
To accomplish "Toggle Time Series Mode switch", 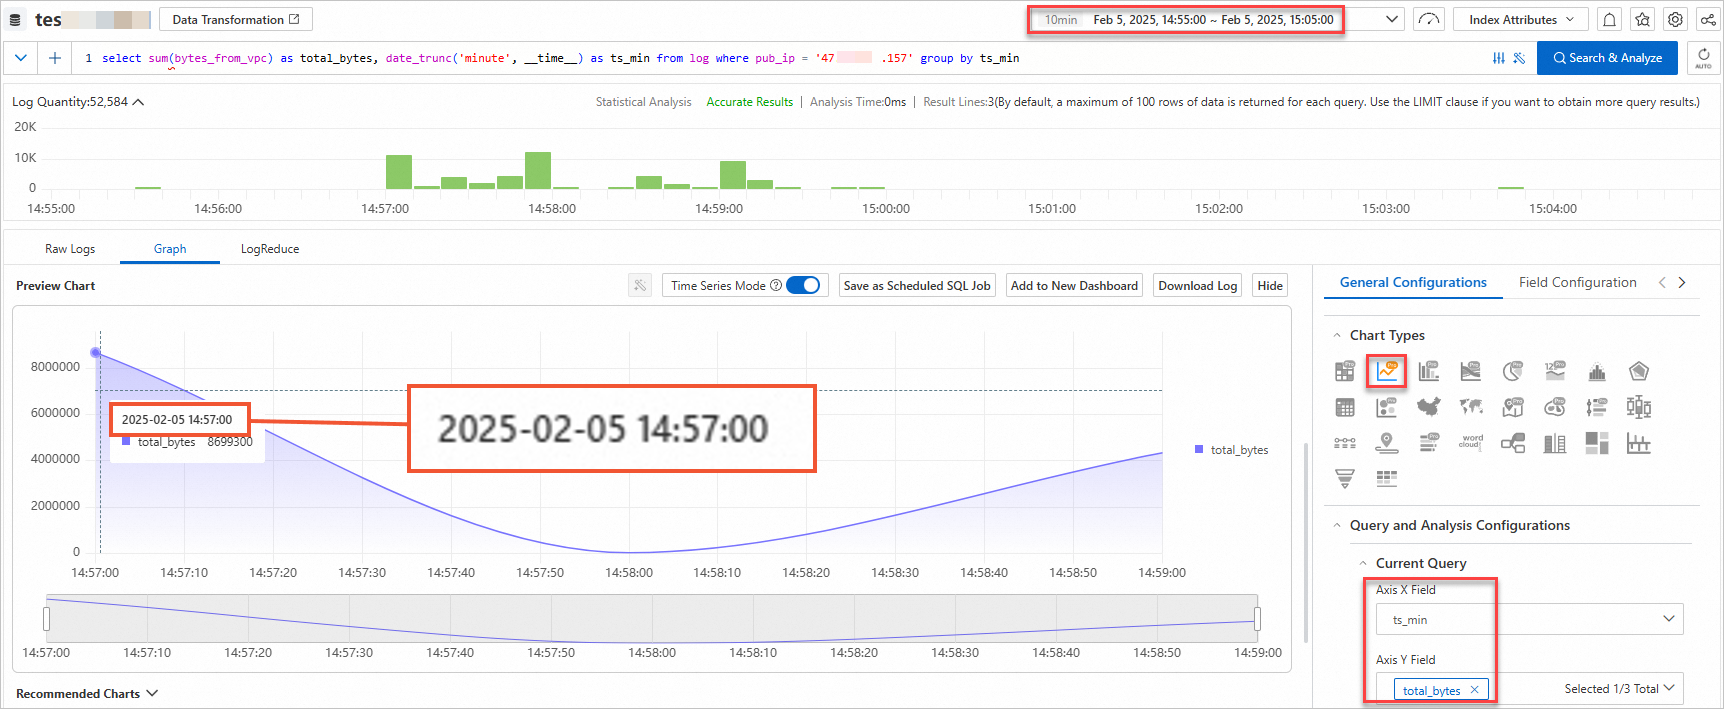I will [x=803, y=285].
